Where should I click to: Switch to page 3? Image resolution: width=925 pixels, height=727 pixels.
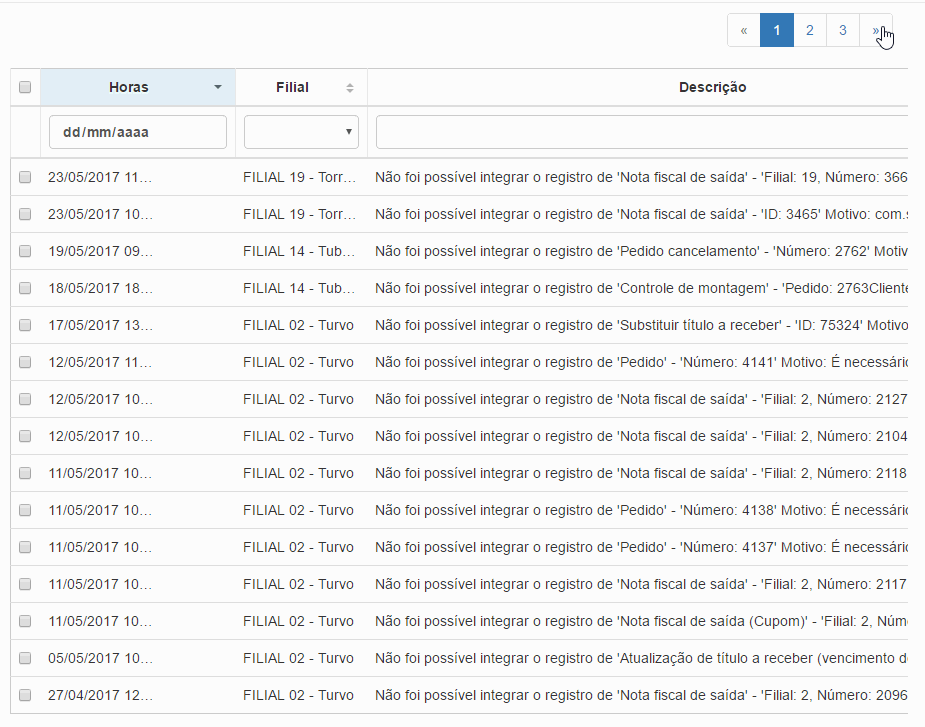point(843,30)
